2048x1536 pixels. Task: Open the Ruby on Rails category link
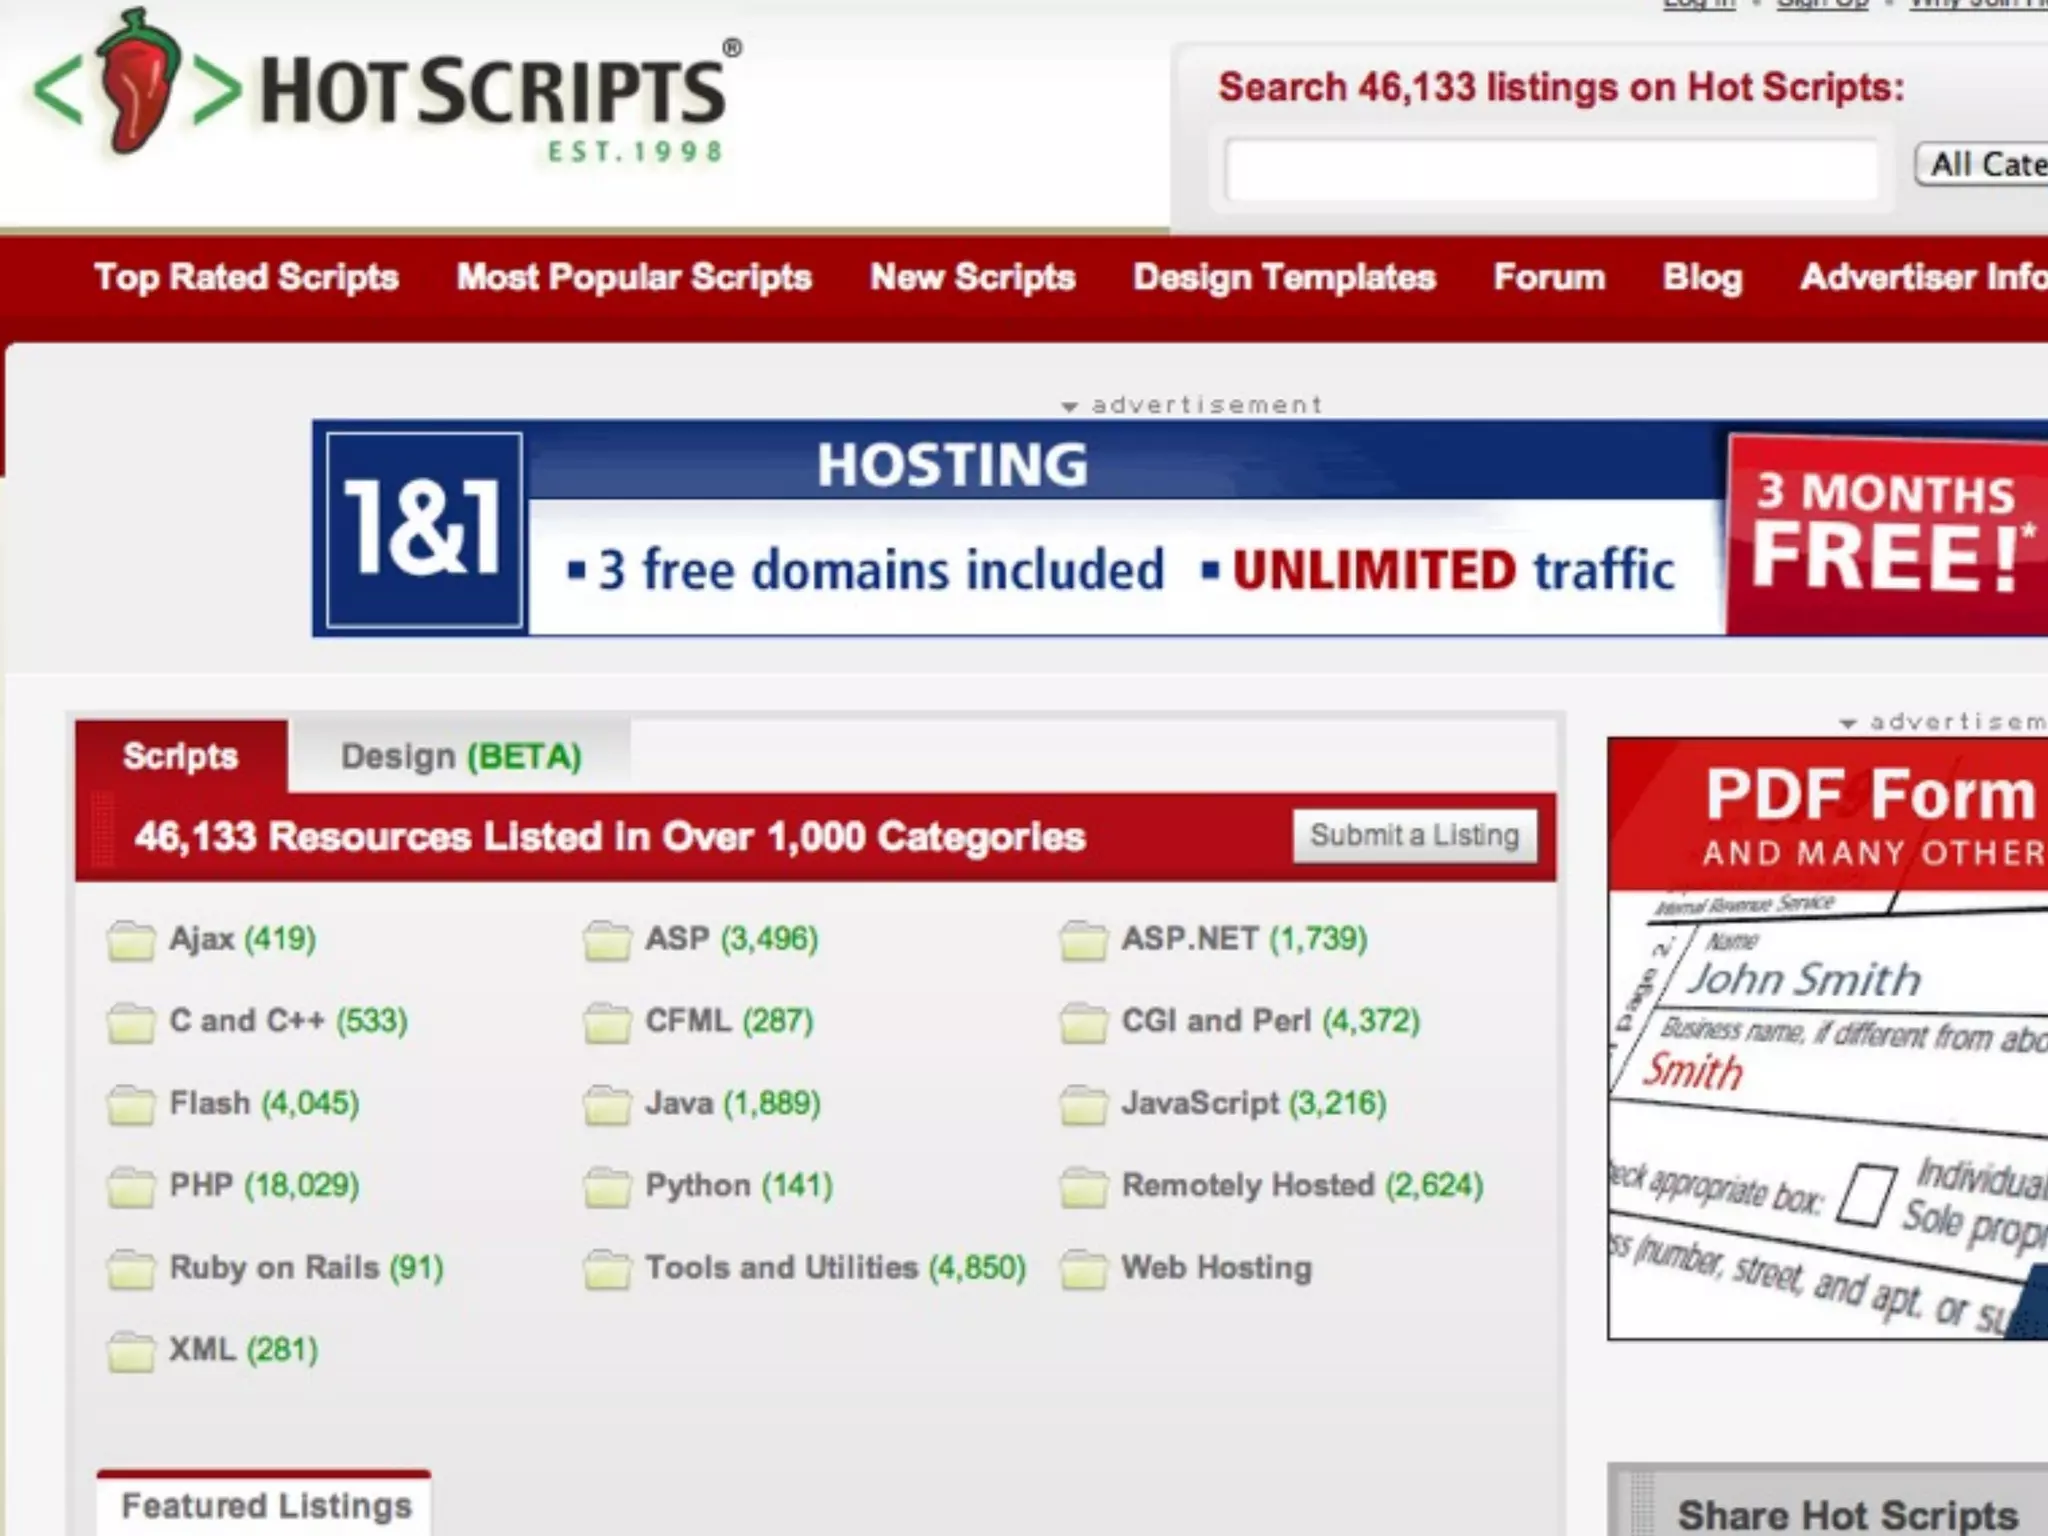pyautogui.click(x=274, y=1268)
